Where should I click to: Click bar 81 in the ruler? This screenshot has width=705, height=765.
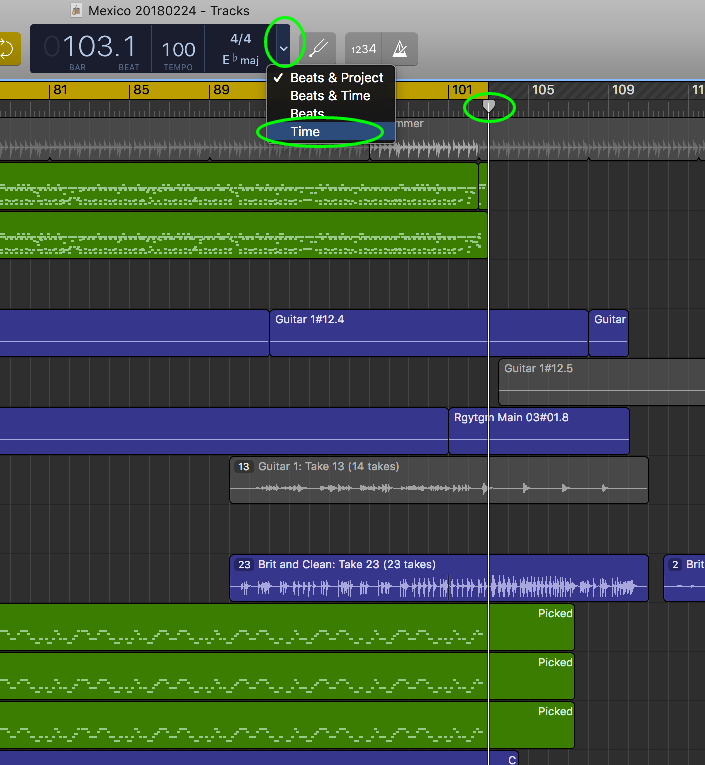click(60, 90)
